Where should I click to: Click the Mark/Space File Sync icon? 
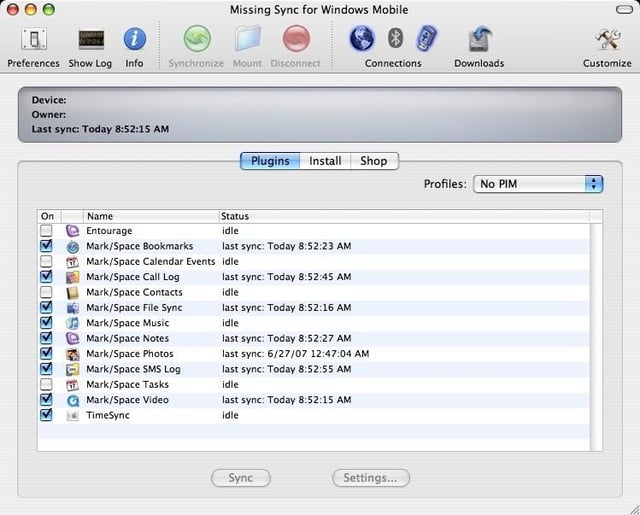(x=72, y=308)
